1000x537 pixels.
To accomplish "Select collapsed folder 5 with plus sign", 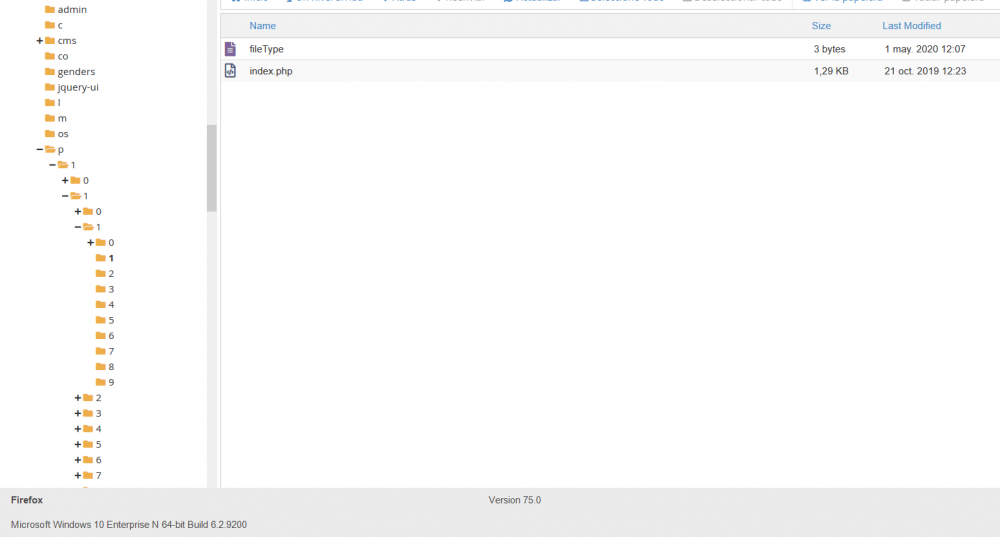I will [98, 445].
